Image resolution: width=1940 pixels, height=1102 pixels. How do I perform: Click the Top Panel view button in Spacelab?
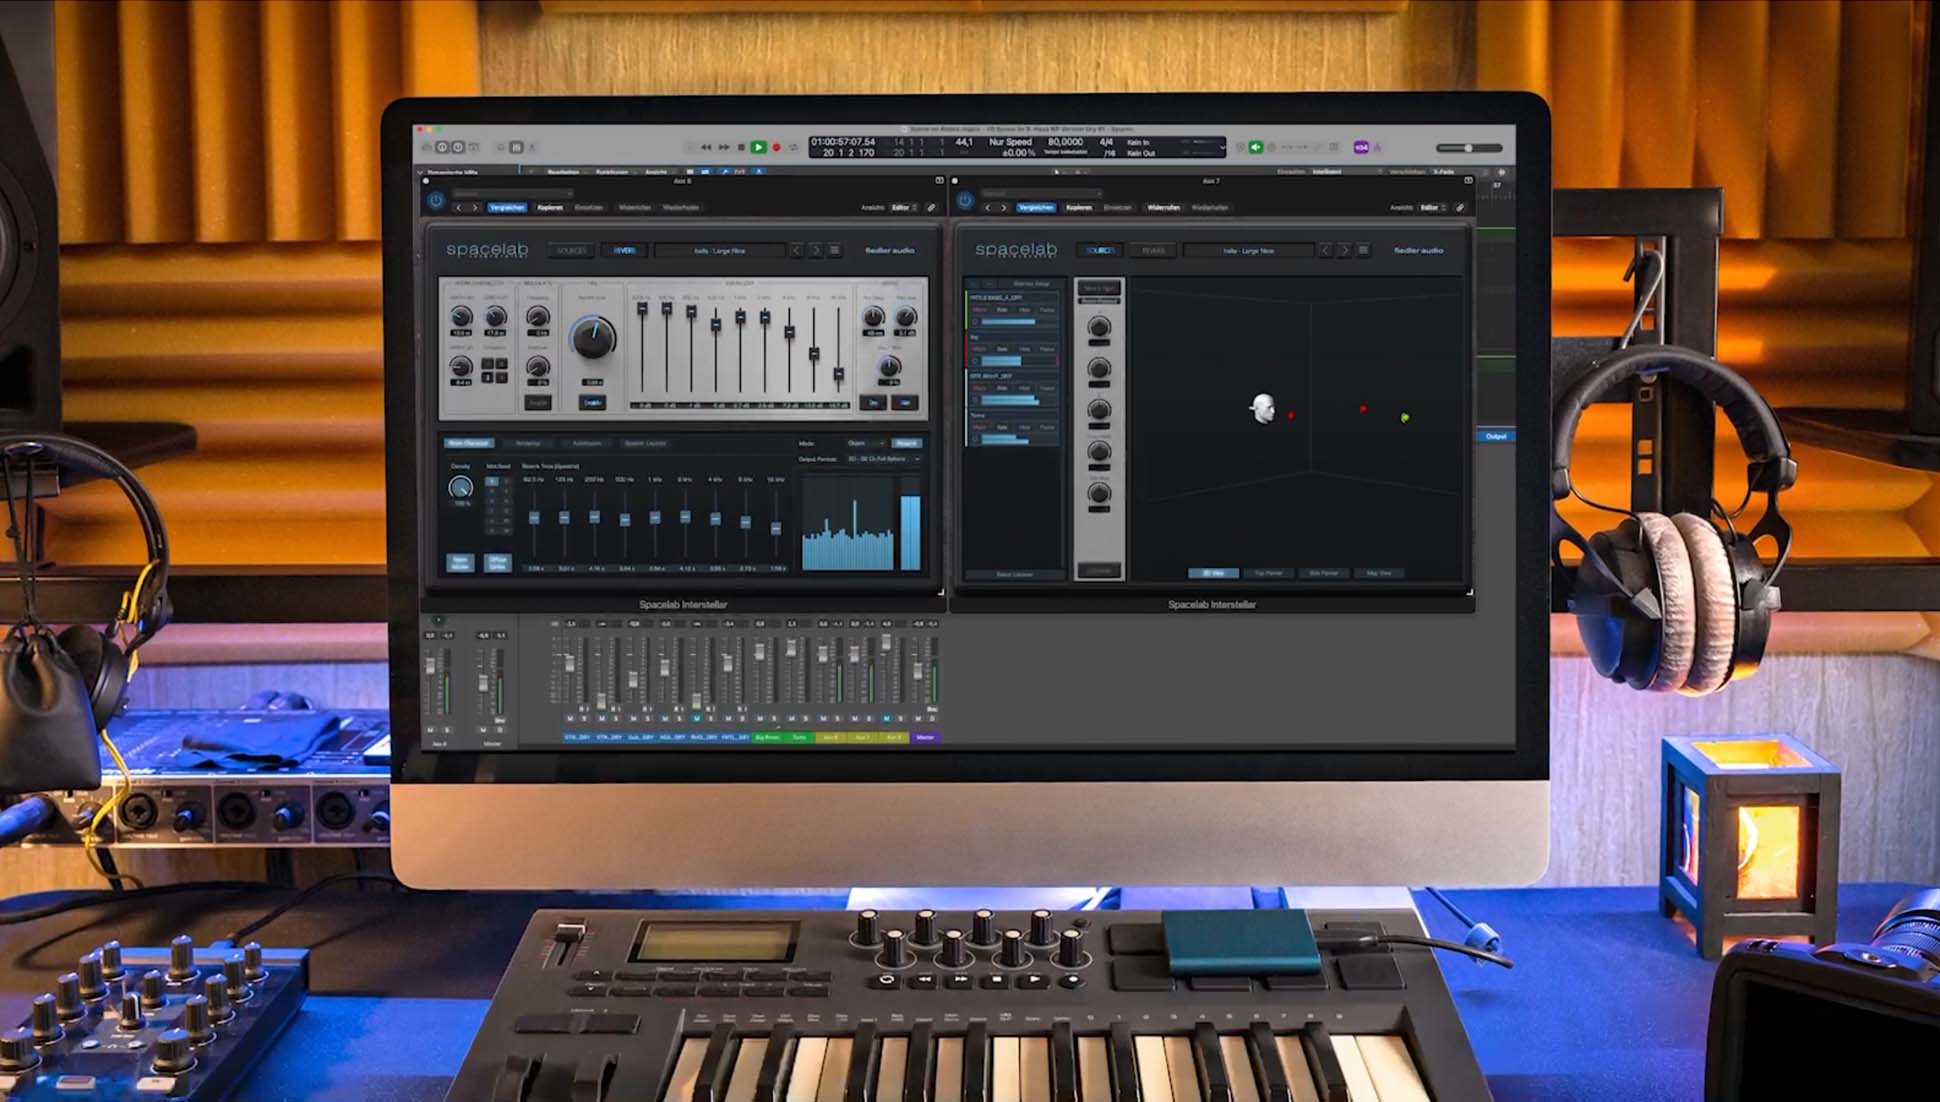point(1268,572)
